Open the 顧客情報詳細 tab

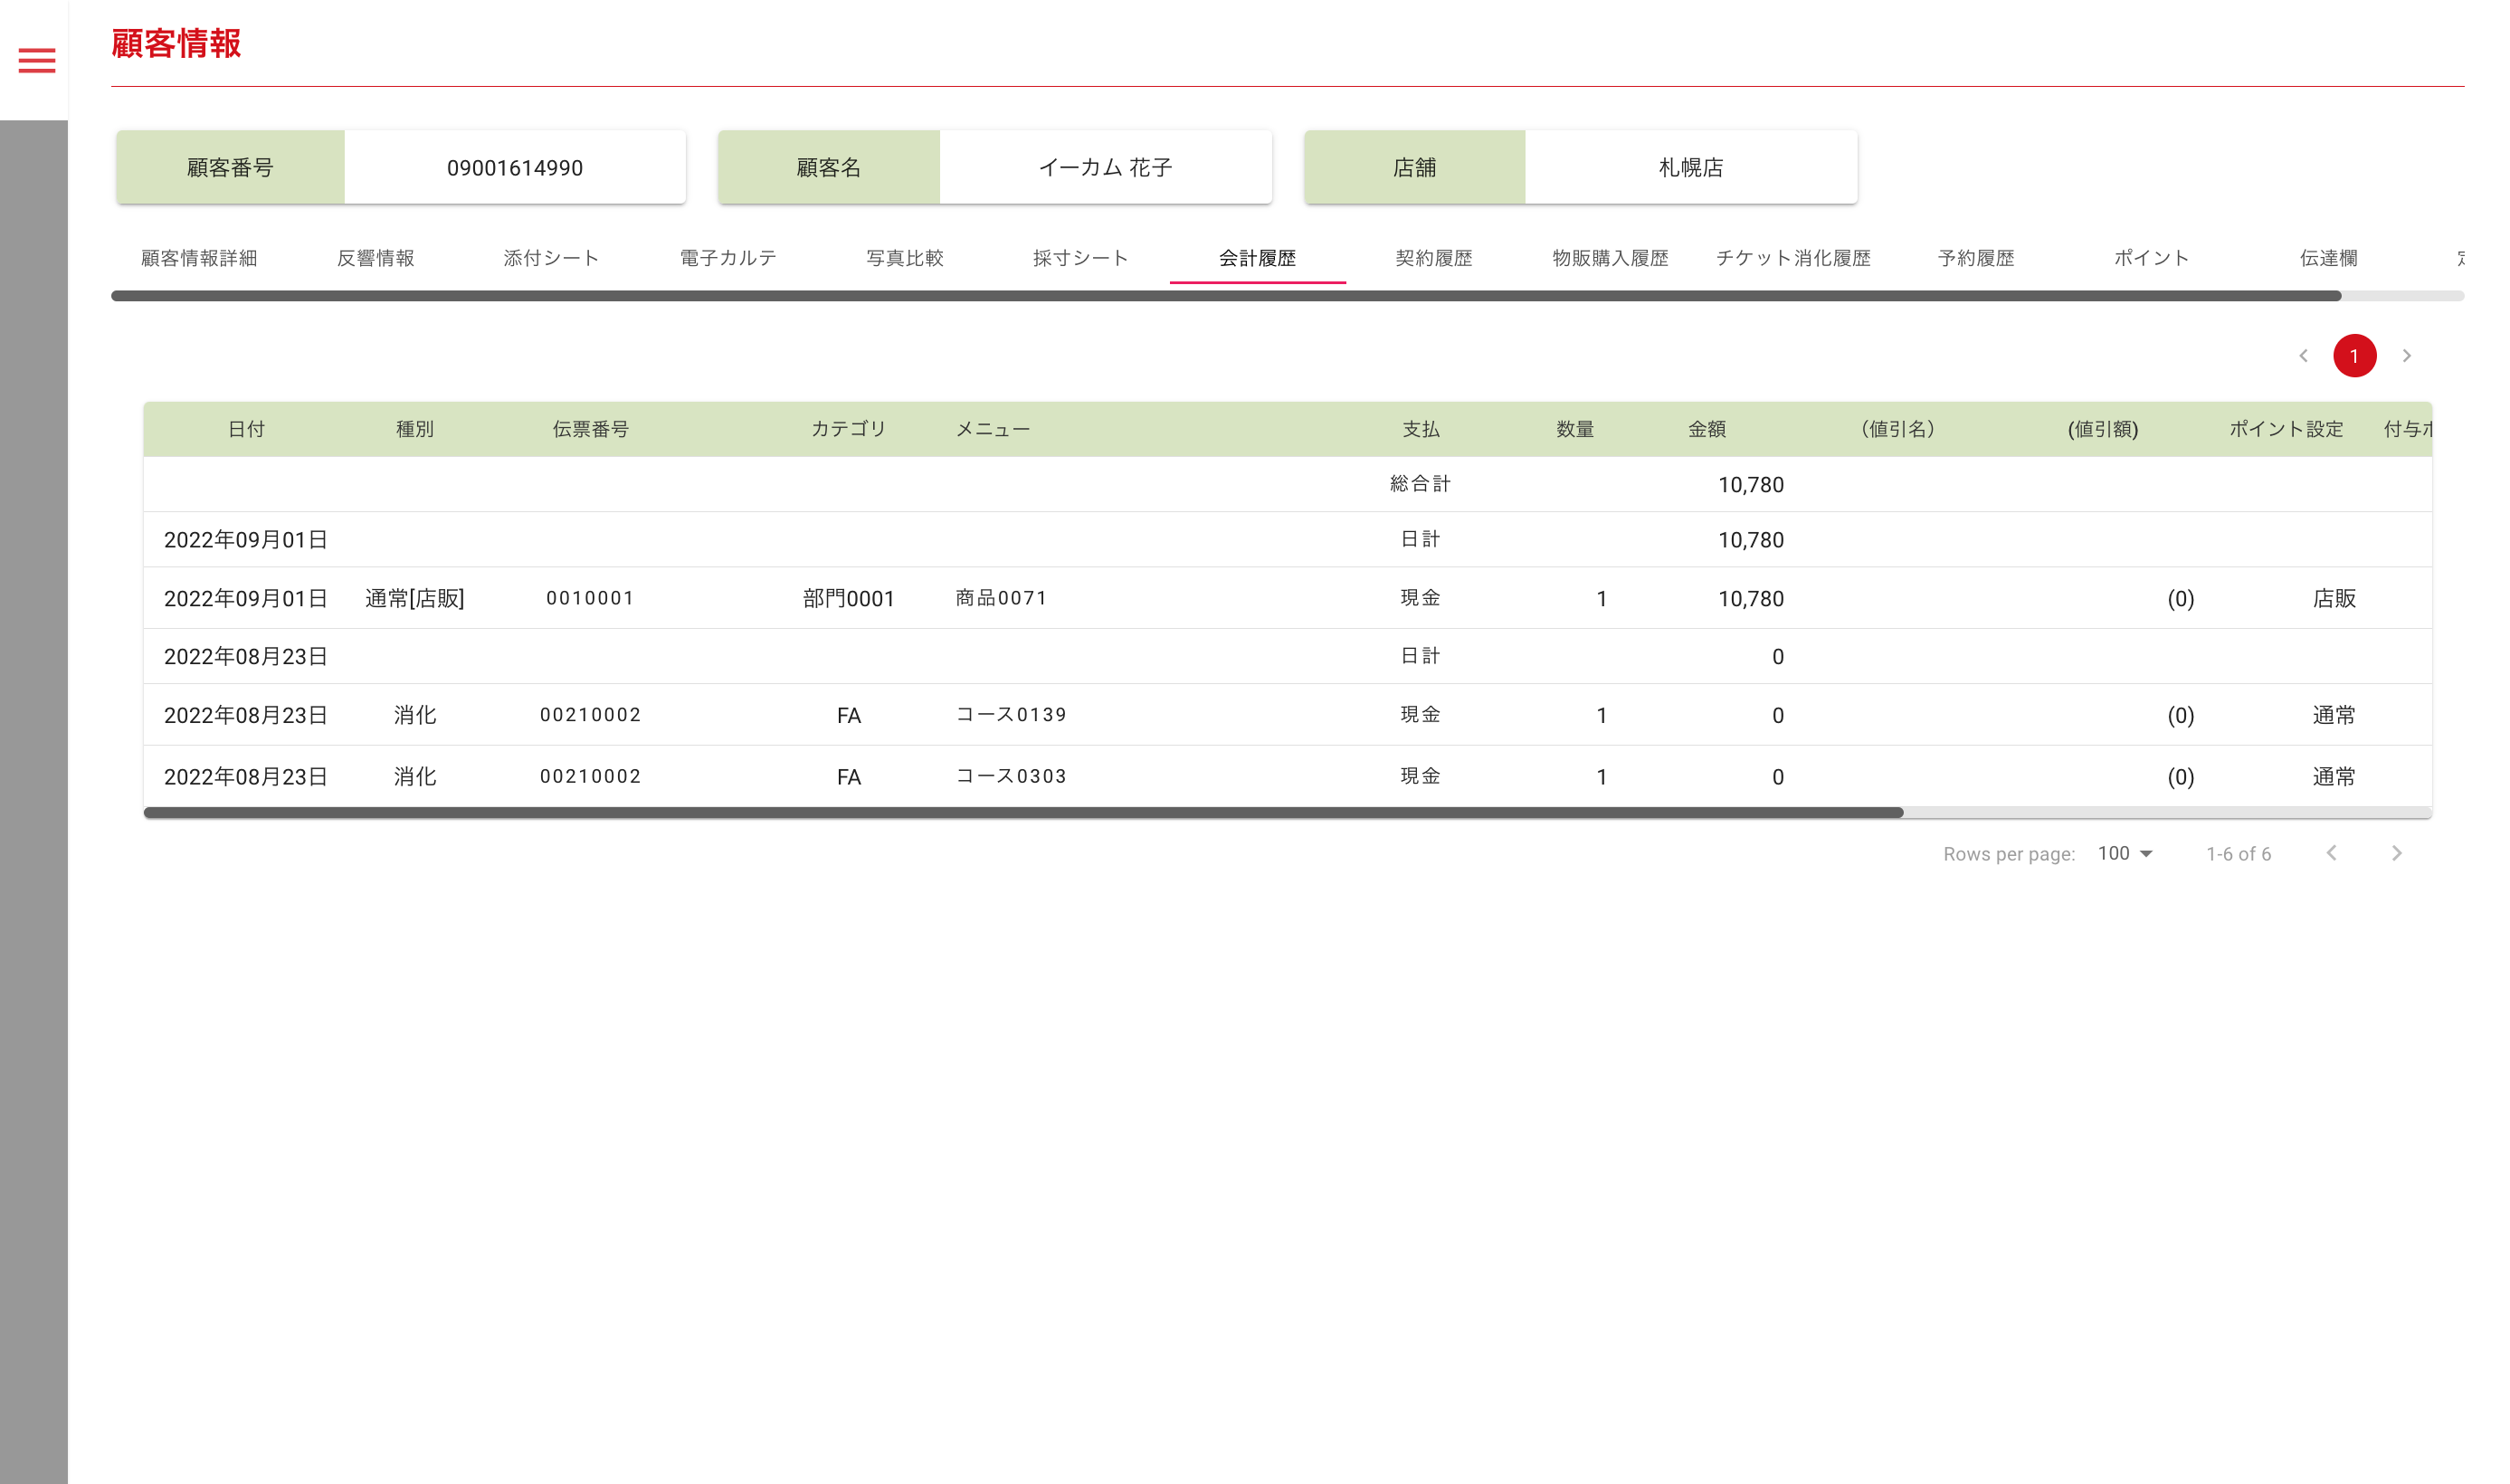coord(199,258)
